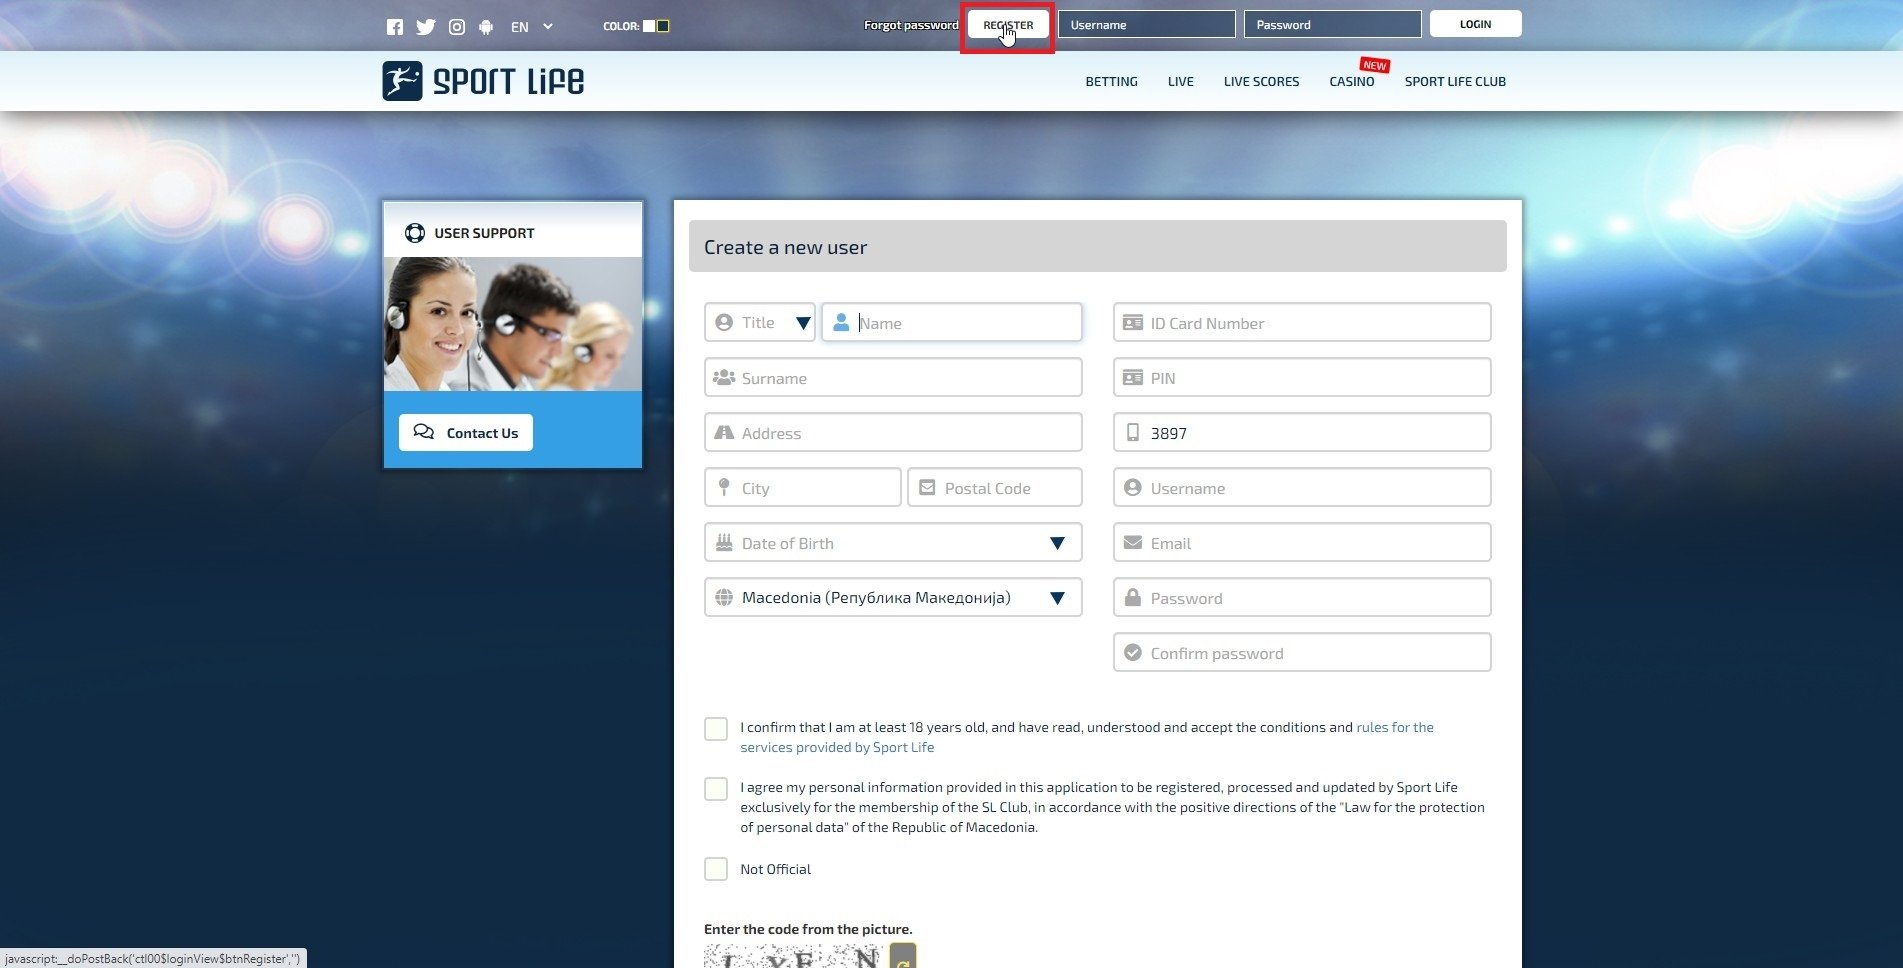Viewport: 1903px width, 968px height.
Task: Click the Android app icon
Action: 486,27
